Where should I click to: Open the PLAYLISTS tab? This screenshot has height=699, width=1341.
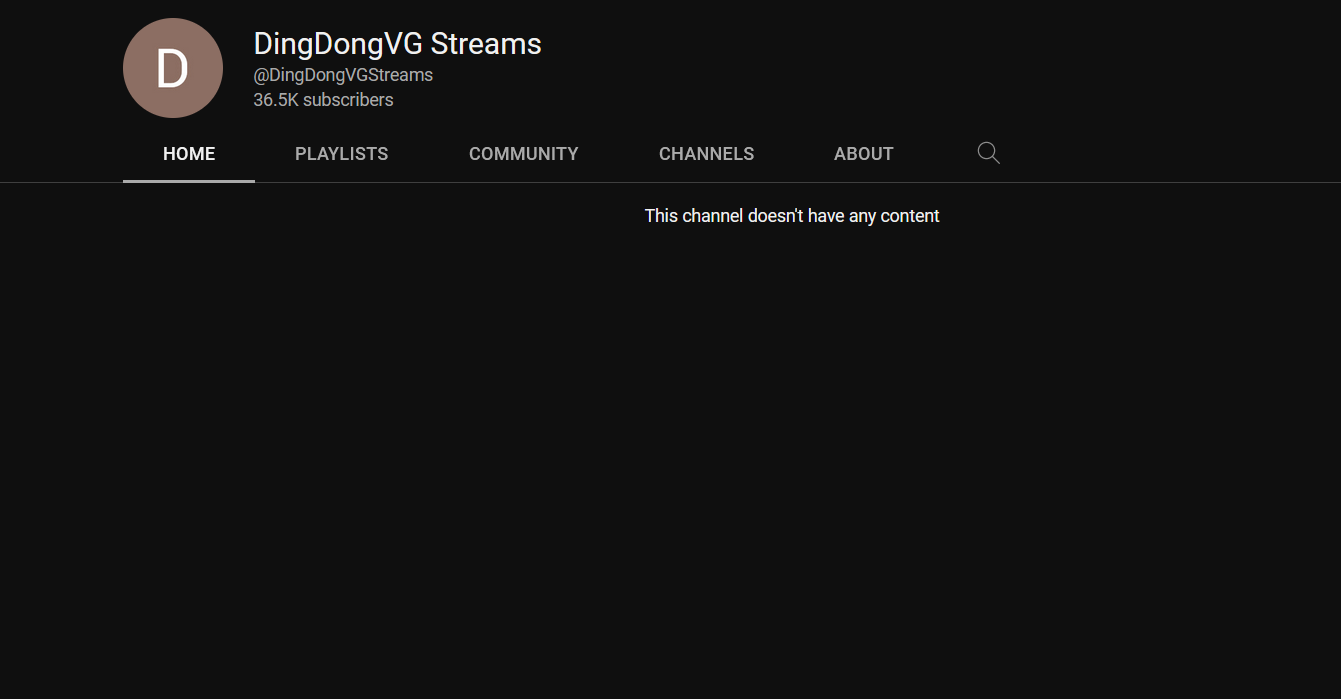tap(342, 154)
